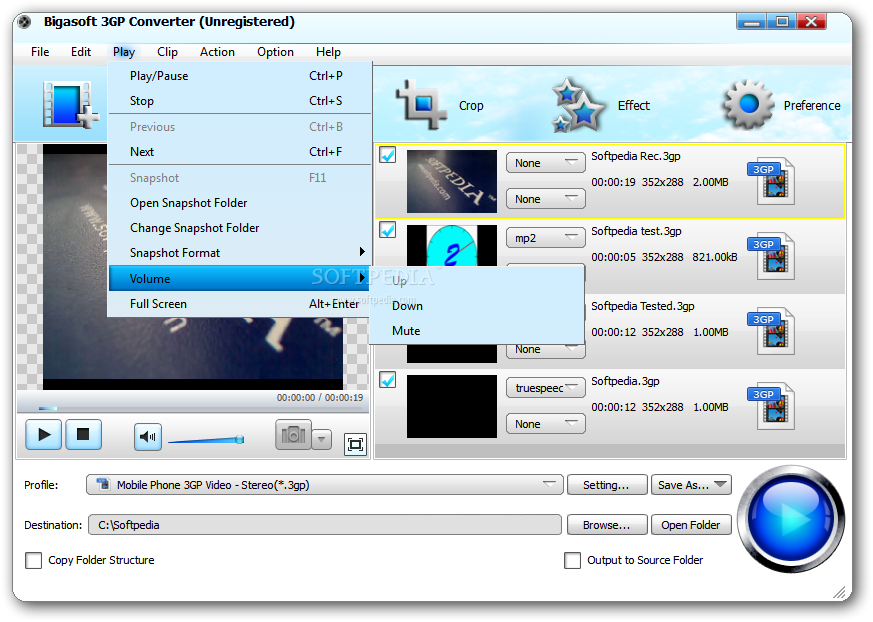The width and height of the screenshot is (873, 622).
Task: Open the truespeech dropdown of Softpedia.3gp
Action: (546, 388)
